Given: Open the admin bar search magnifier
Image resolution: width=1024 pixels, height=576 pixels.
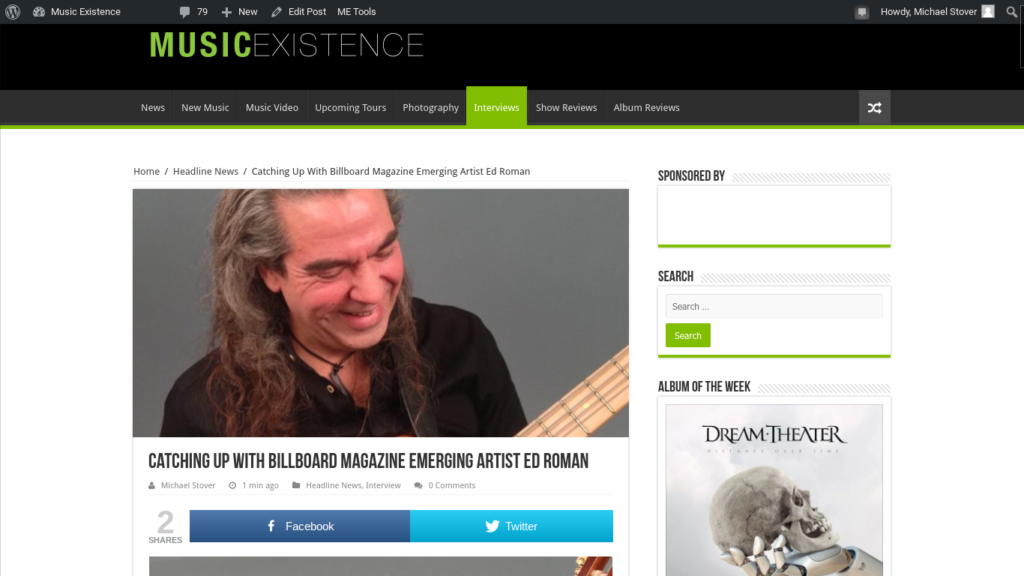Looking at the screenshot, I should pyautogui.click(x=1012, y=12).
